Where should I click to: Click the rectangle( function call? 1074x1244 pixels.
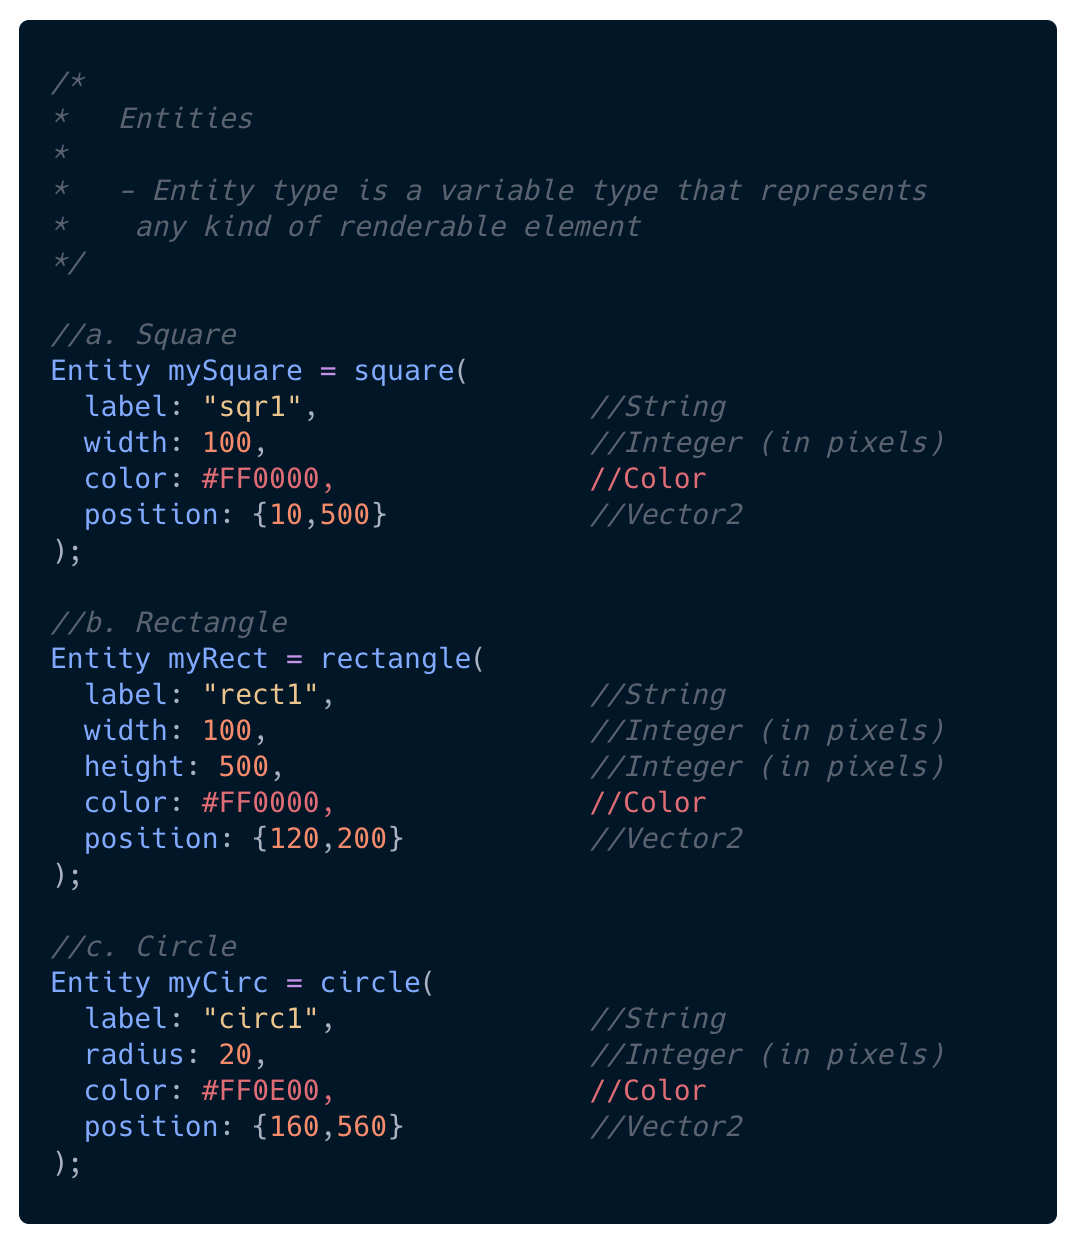[402, 659]
